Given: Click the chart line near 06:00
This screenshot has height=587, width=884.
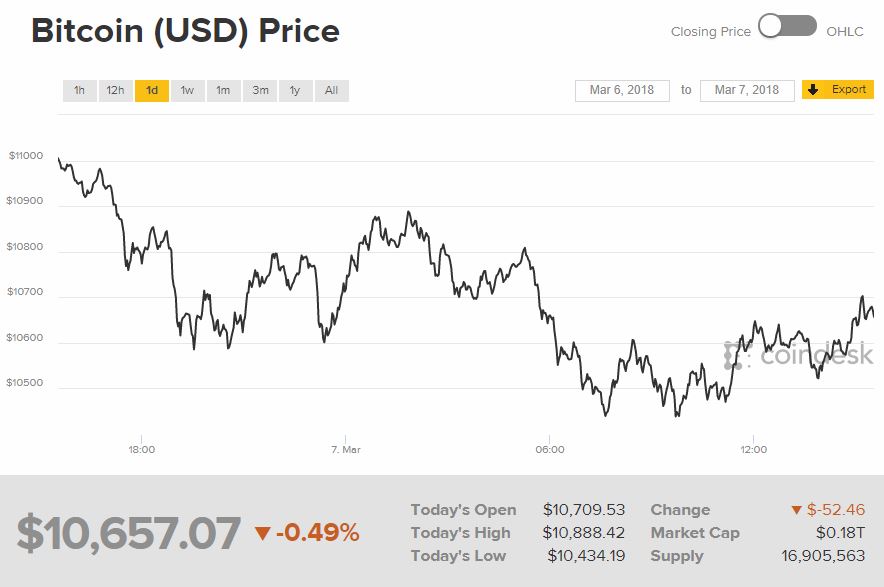Looking at the screenshot, I should click(x=551, y=318).
